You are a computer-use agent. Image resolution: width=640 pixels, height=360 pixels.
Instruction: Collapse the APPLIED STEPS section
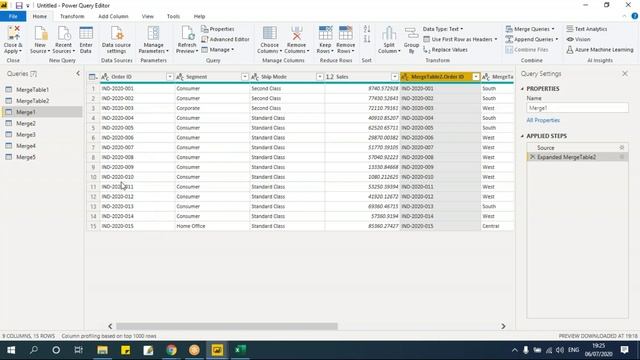click(522, 136)
